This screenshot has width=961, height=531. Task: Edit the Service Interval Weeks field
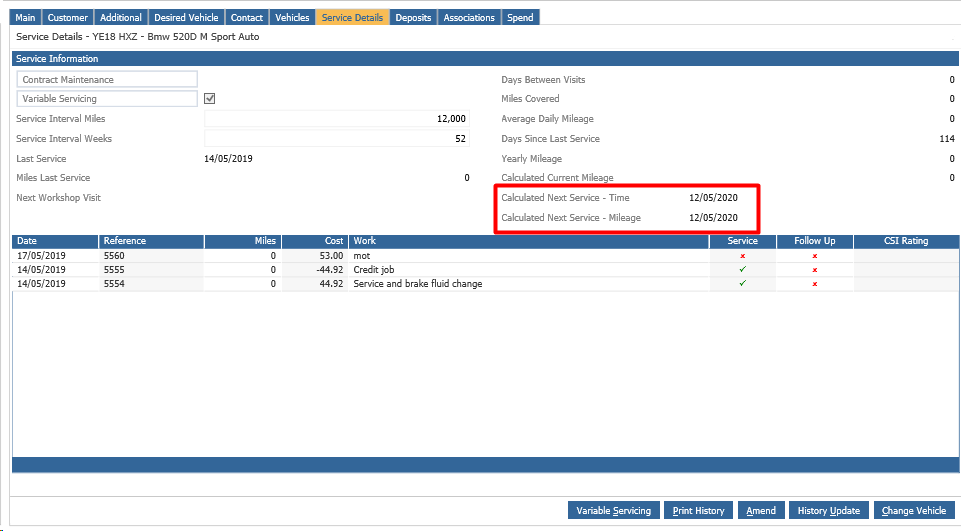(x=336, y=139)
